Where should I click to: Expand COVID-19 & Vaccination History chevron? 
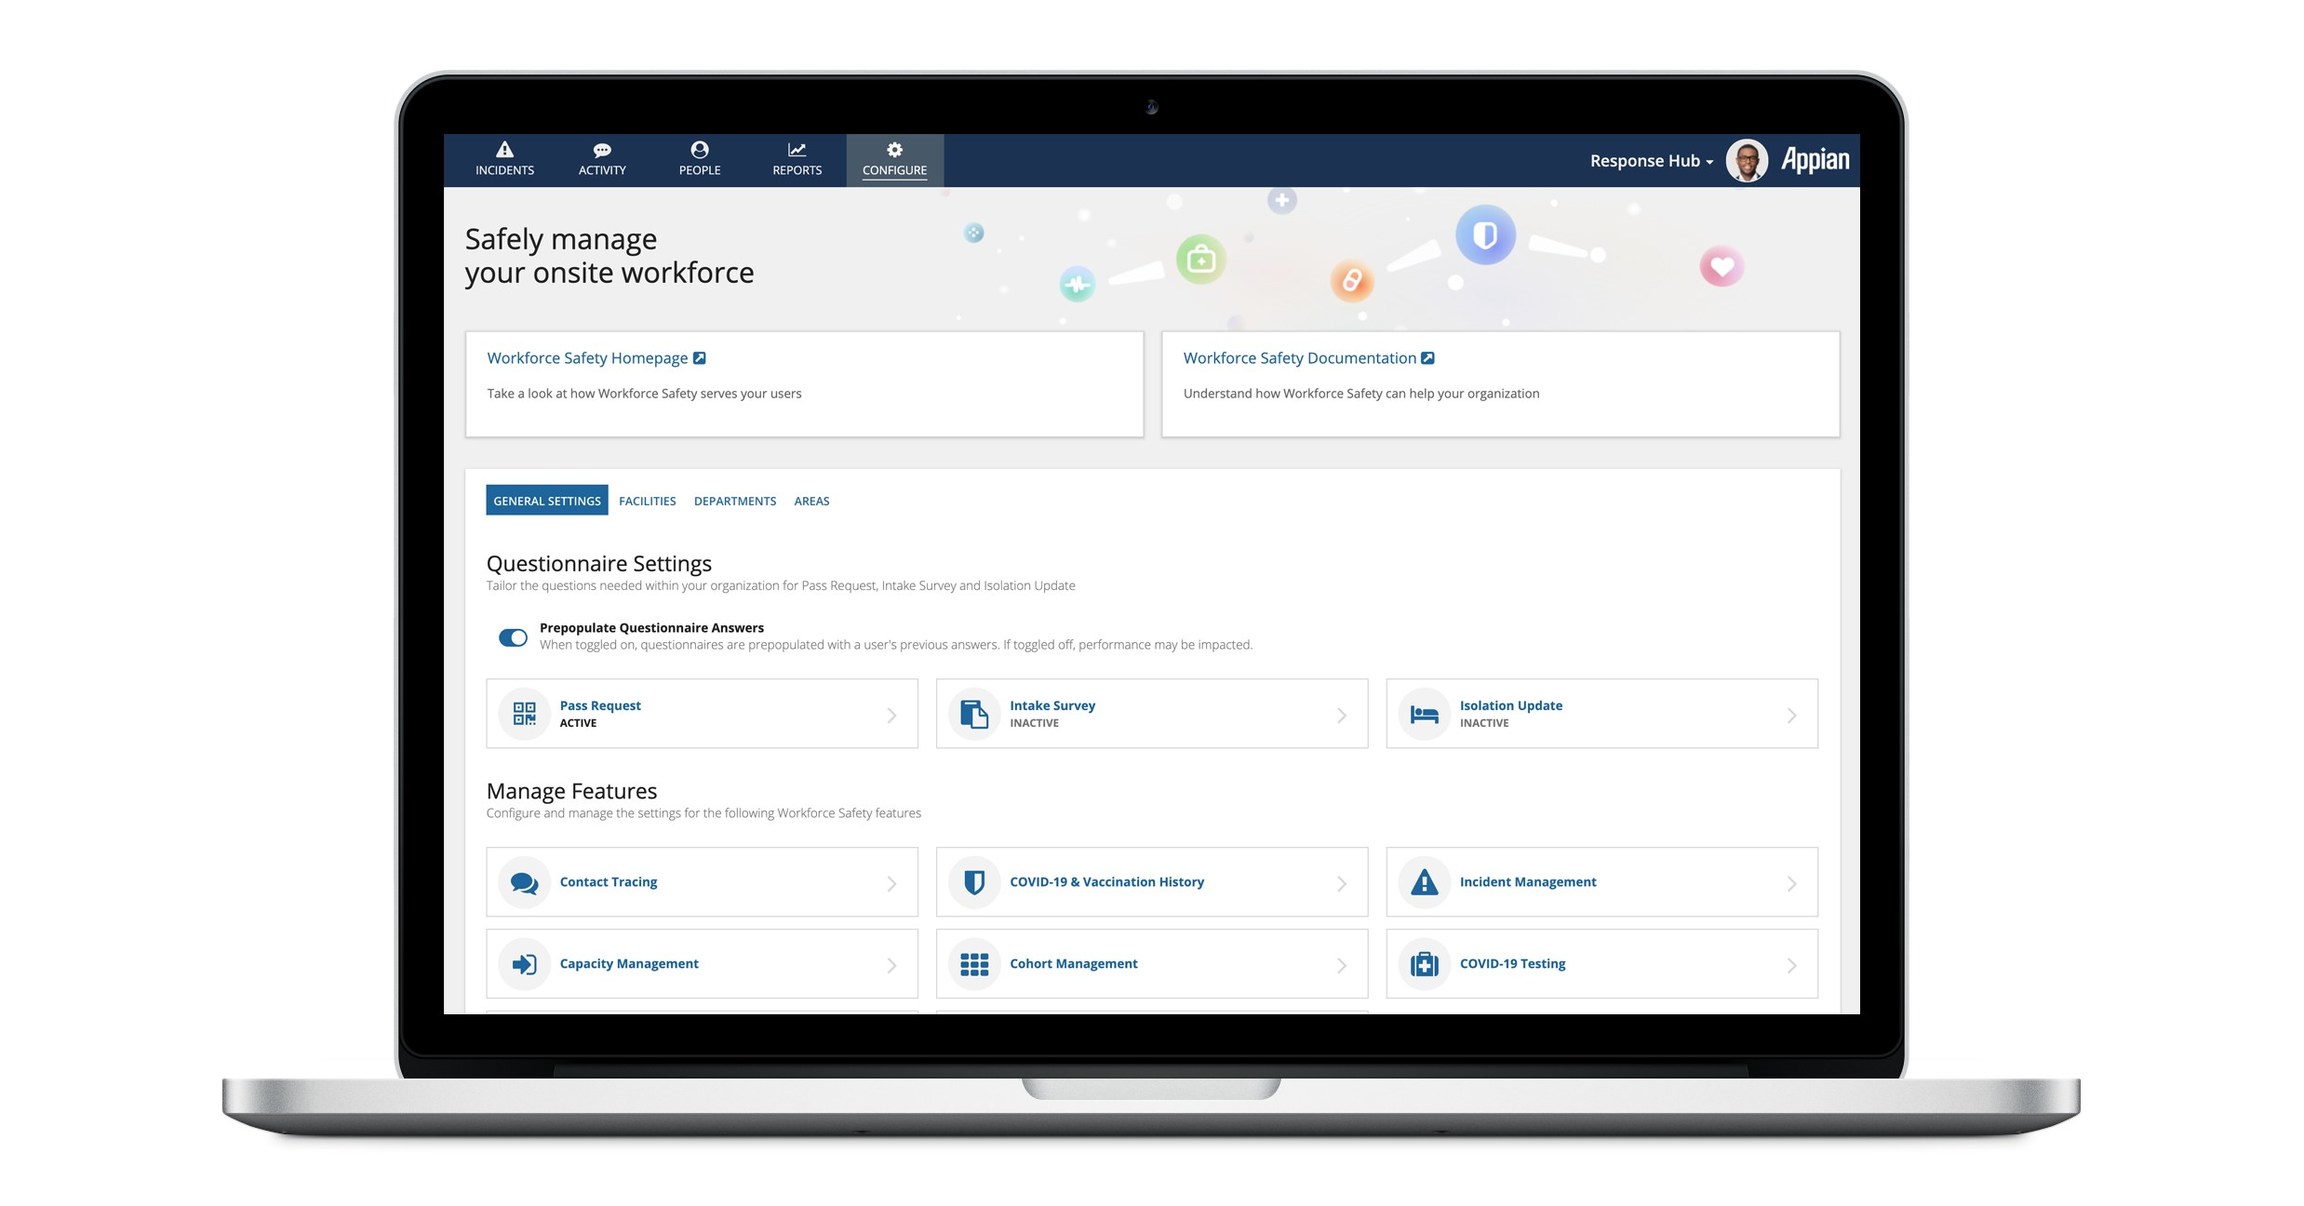click(1341, 883)
